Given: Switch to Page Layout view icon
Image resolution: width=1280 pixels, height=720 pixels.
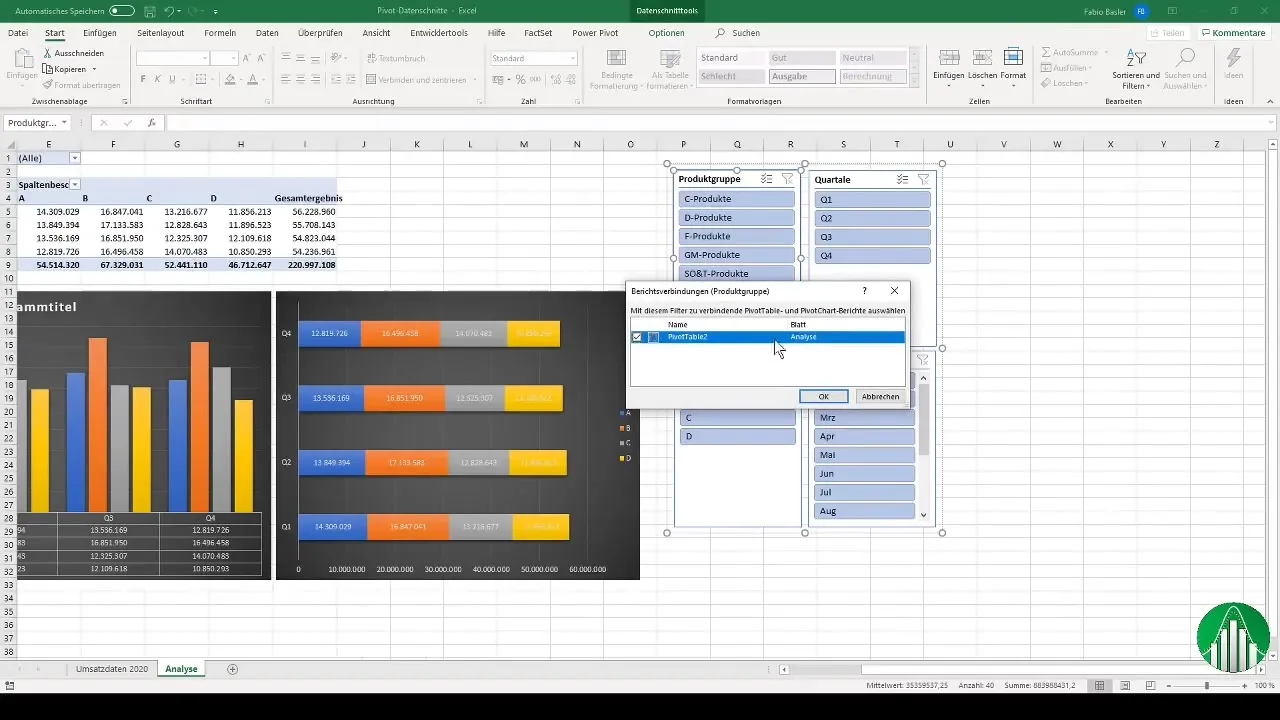Looking at the screenshot, I should [1126, 686].
